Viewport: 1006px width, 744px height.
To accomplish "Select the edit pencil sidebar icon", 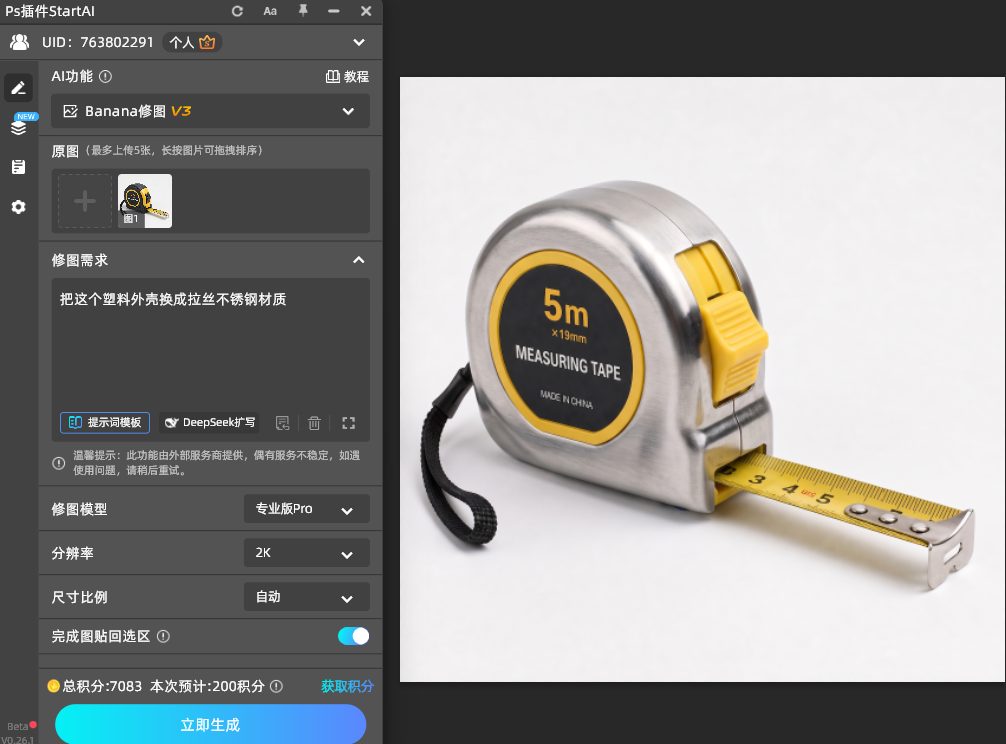I will click(19, 88).
